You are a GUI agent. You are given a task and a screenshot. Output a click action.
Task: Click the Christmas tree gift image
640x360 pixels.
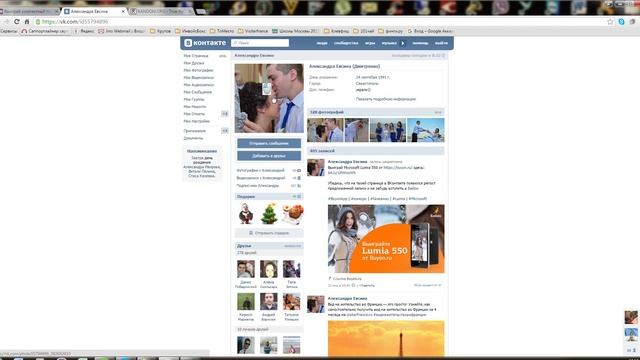269,214
